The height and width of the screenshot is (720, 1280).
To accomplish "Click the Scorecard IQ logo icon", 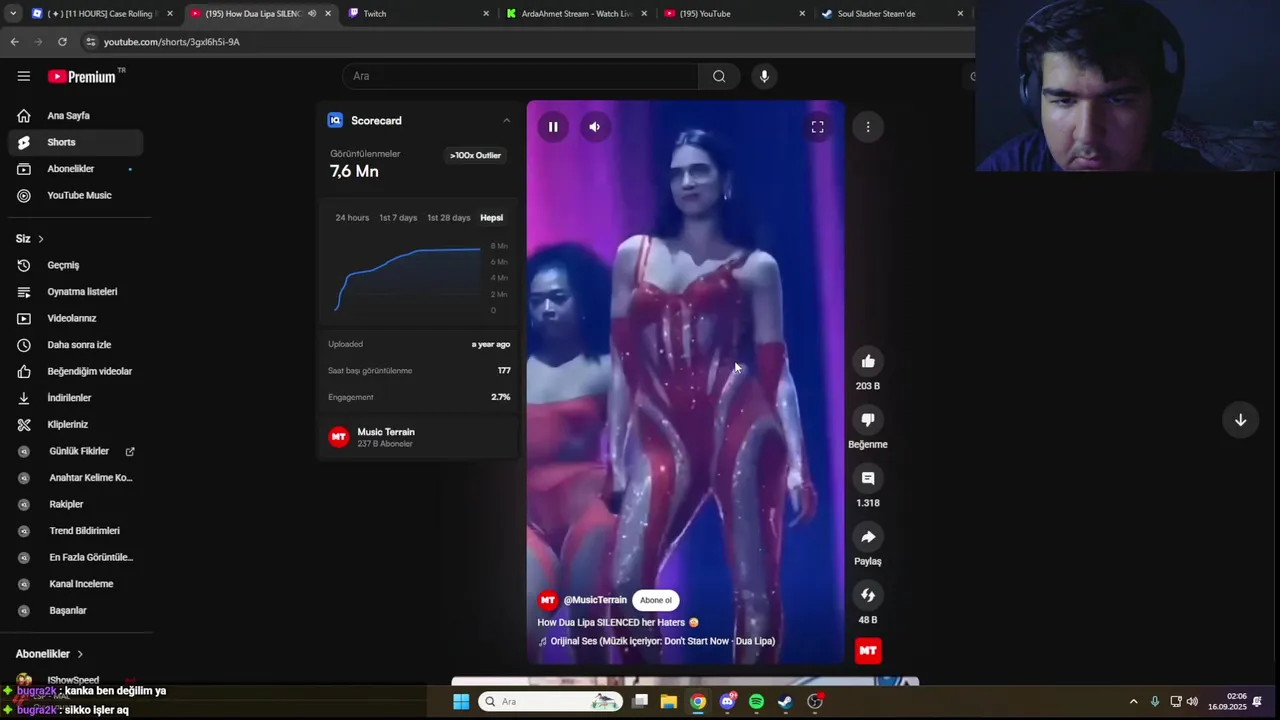I will pos(335,120).
